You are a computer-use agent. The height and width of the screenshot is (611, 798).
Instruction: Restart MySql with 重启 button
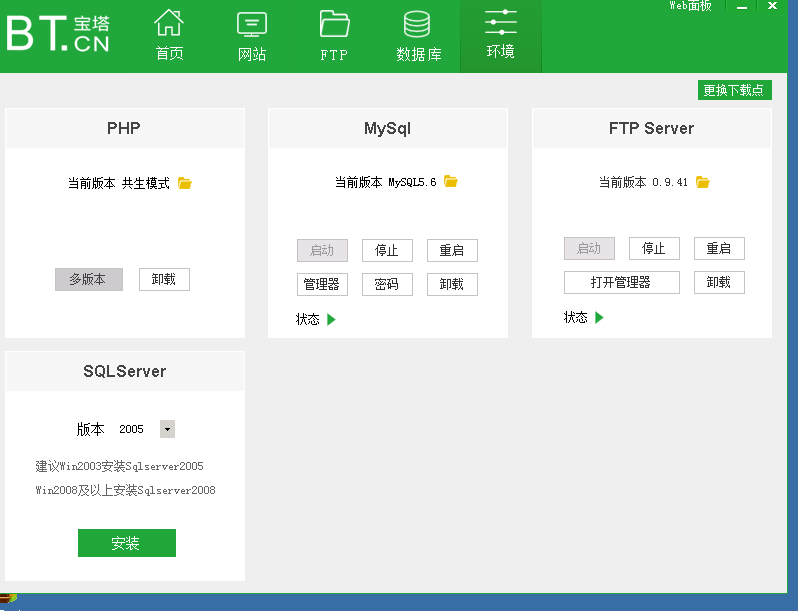452,250
